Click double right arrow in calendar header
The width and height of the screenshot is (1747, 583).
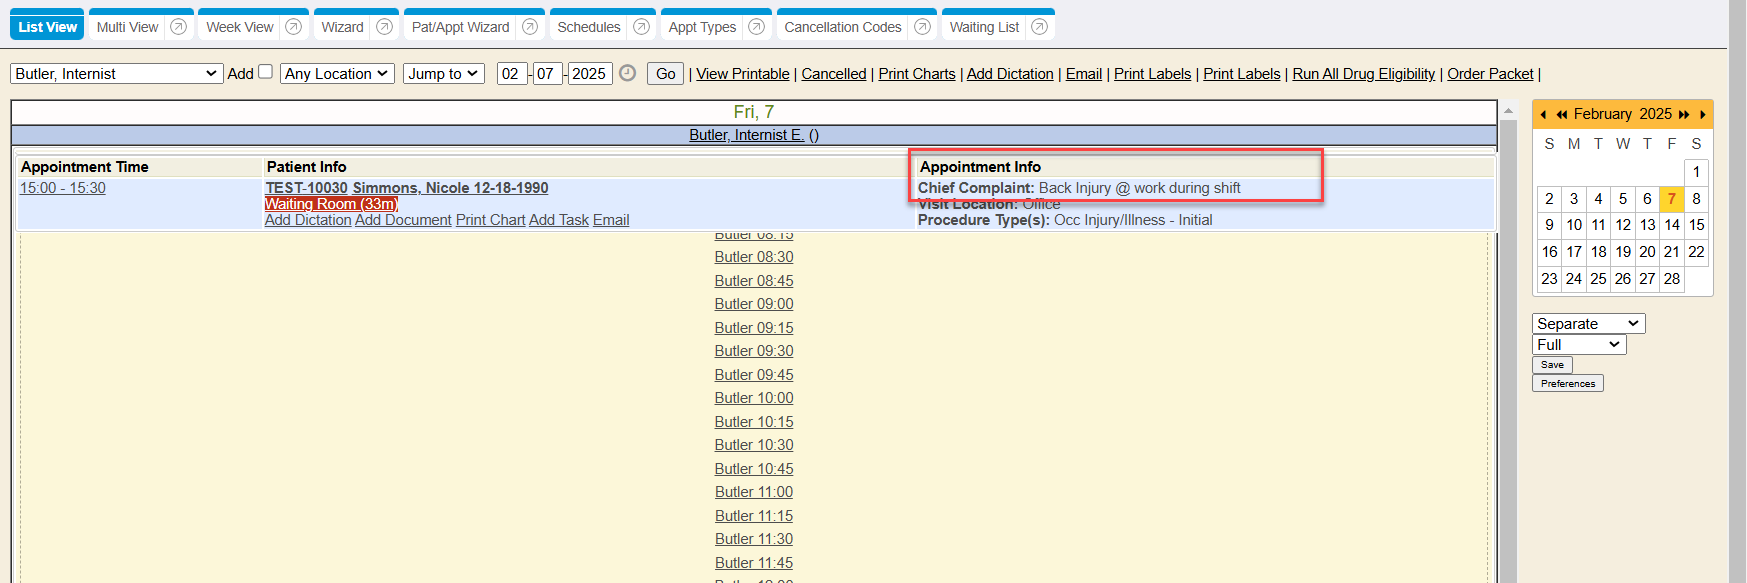click(x=1684, y=115)
